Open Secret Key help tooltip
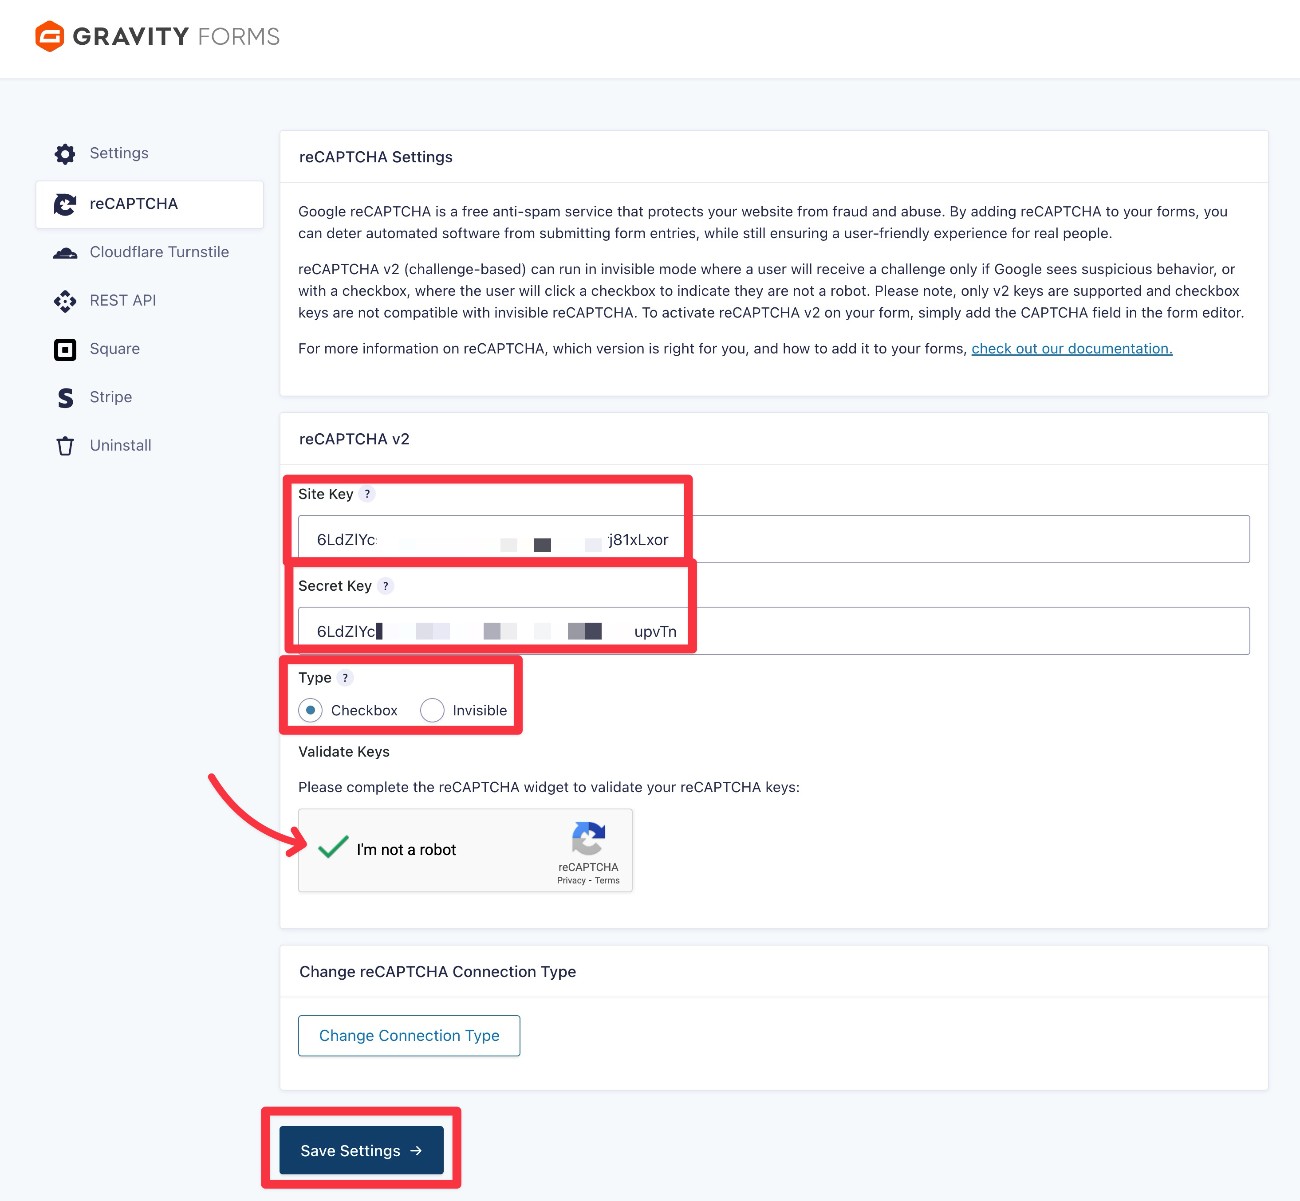Viewport: 1300px width, 1201px height. (386, 586)
